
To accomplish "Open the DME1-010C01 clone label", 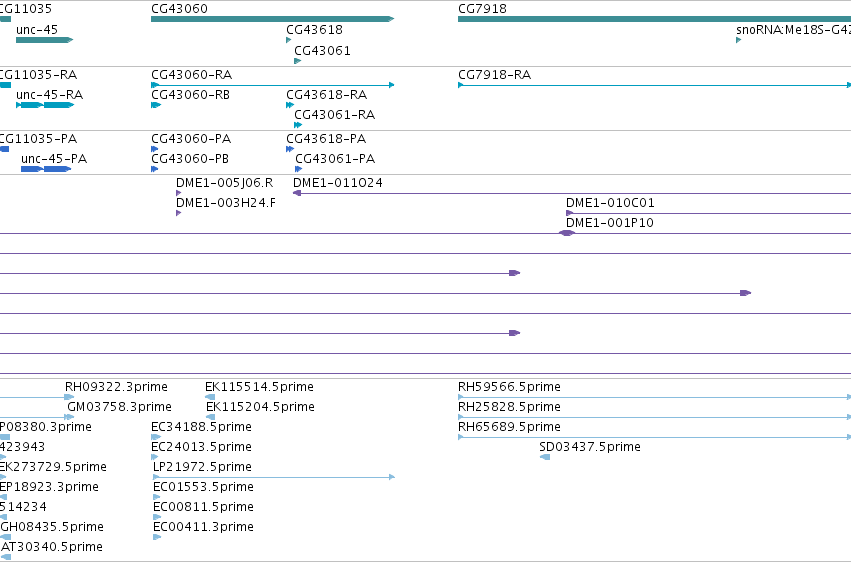I will point(611,203).
